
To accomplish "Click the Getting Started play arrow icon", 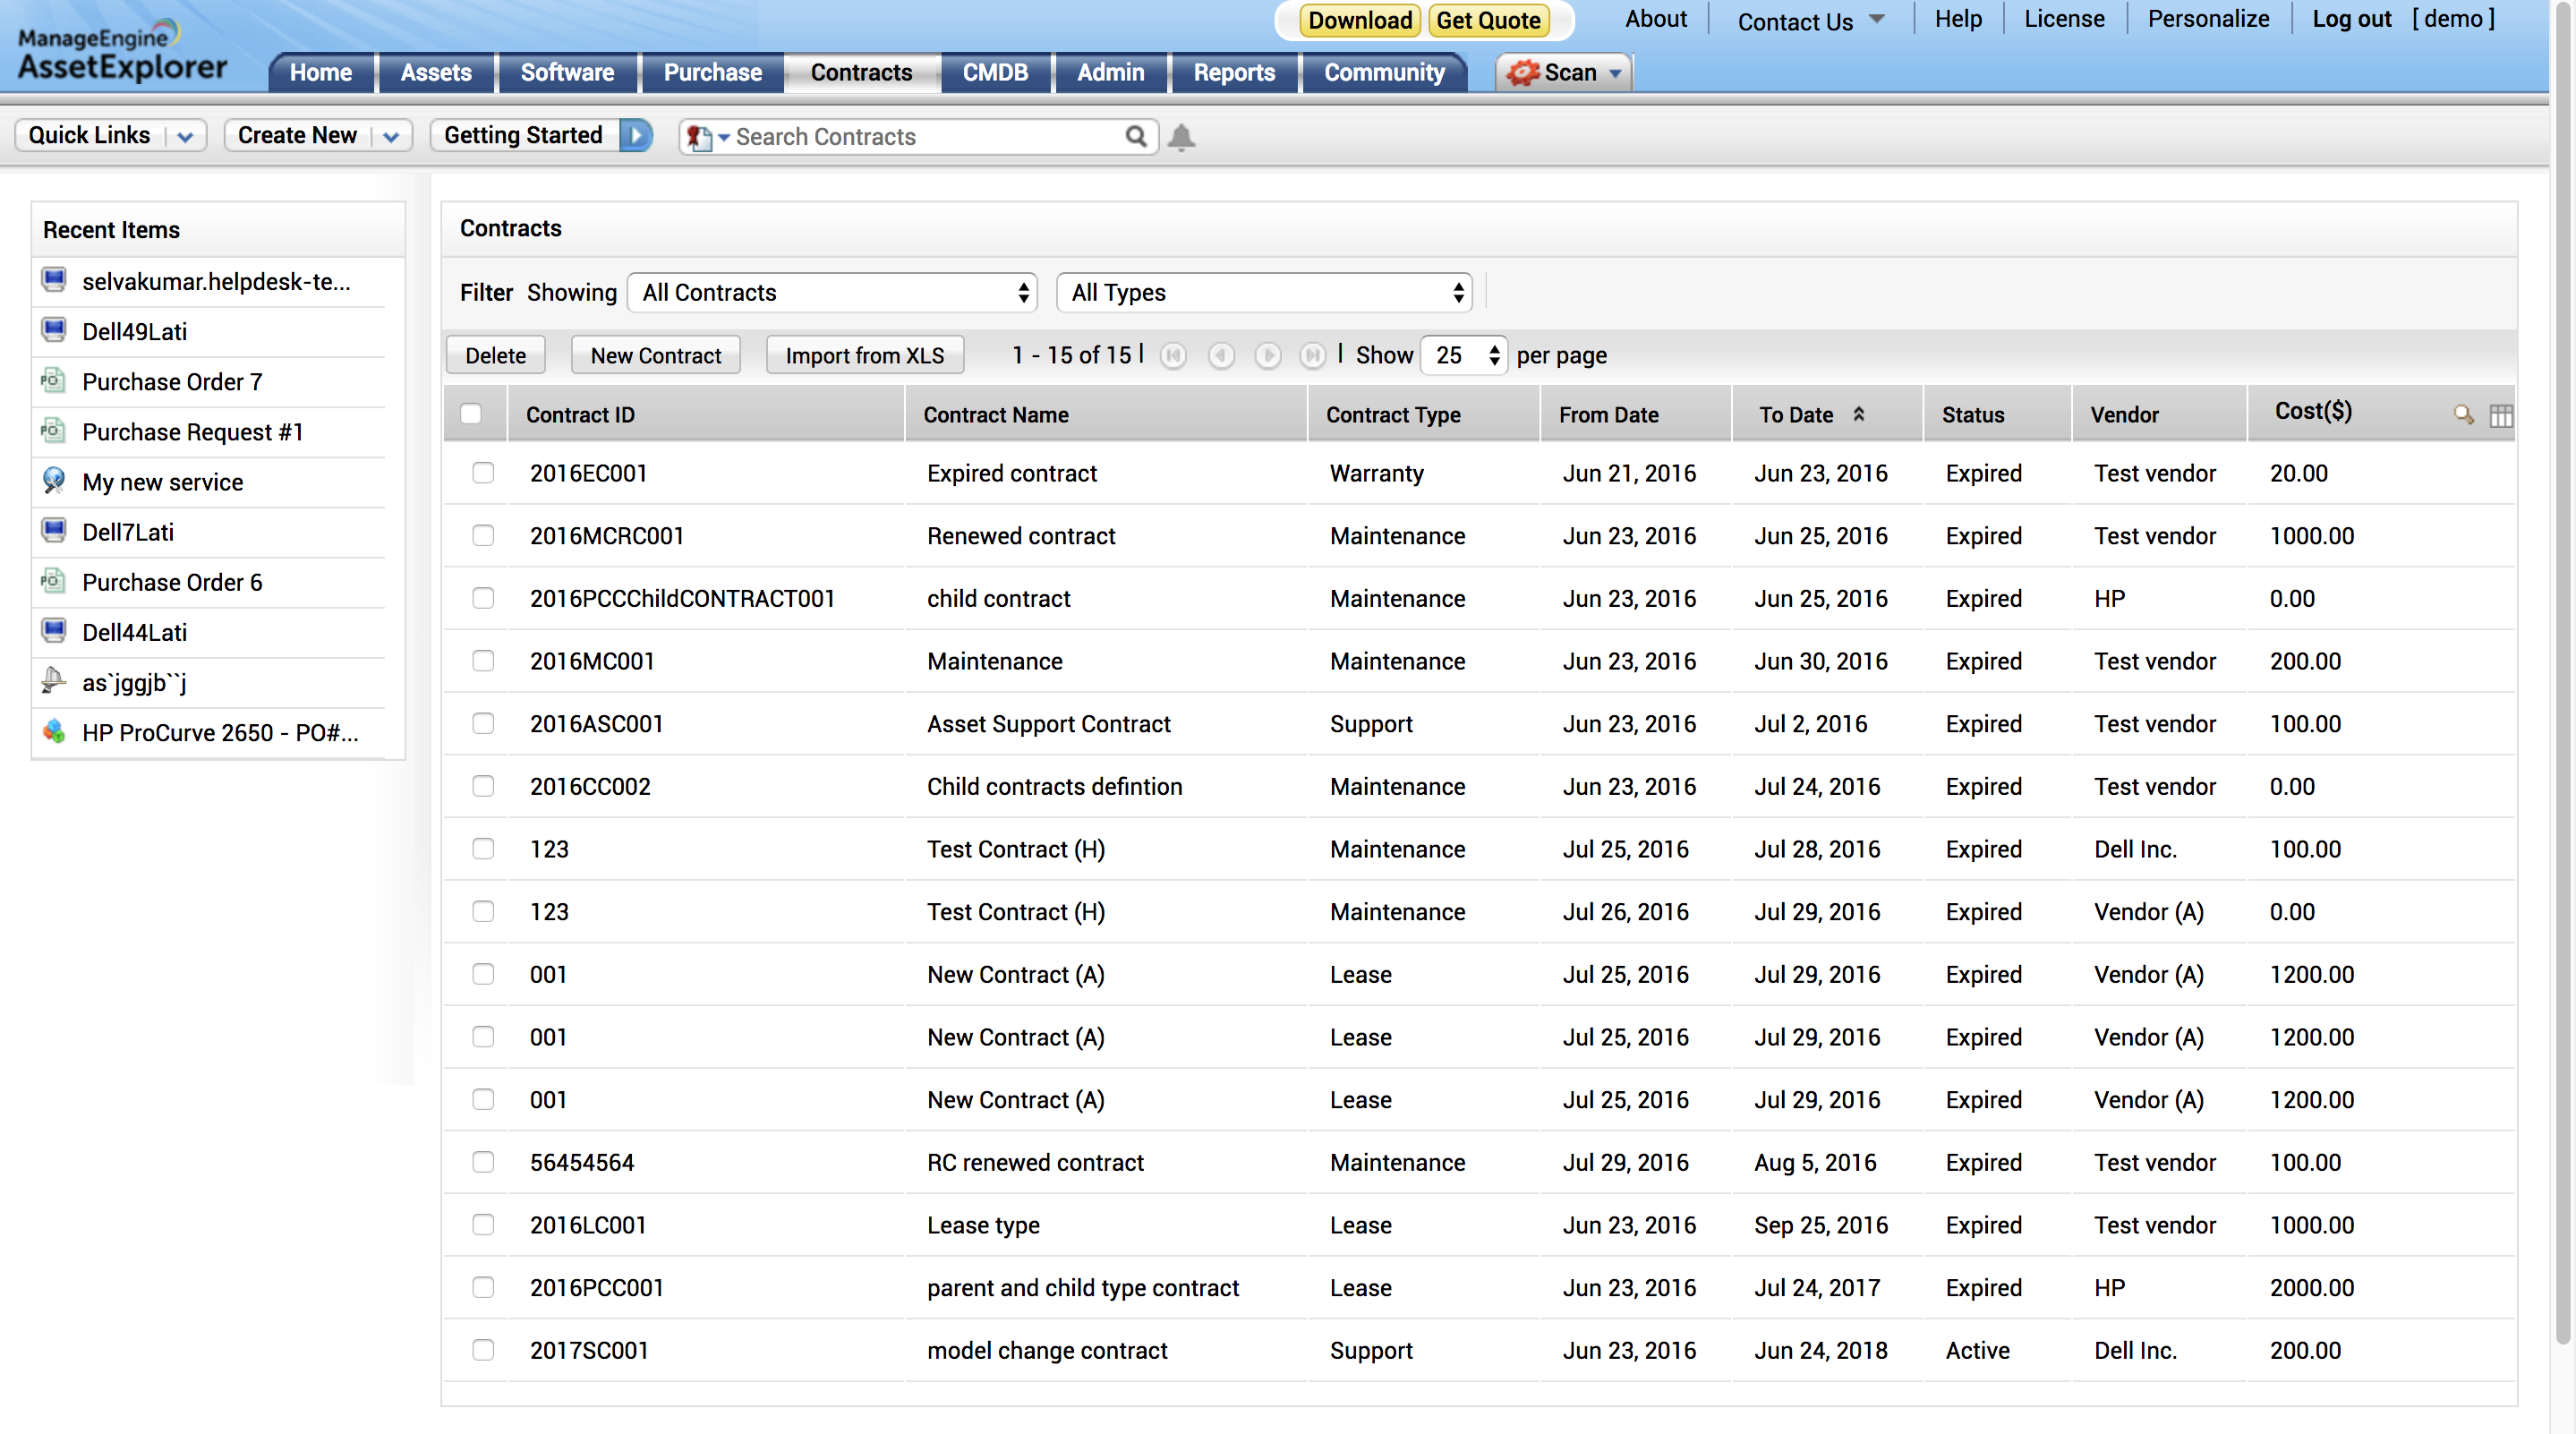I will coord(636,135).
